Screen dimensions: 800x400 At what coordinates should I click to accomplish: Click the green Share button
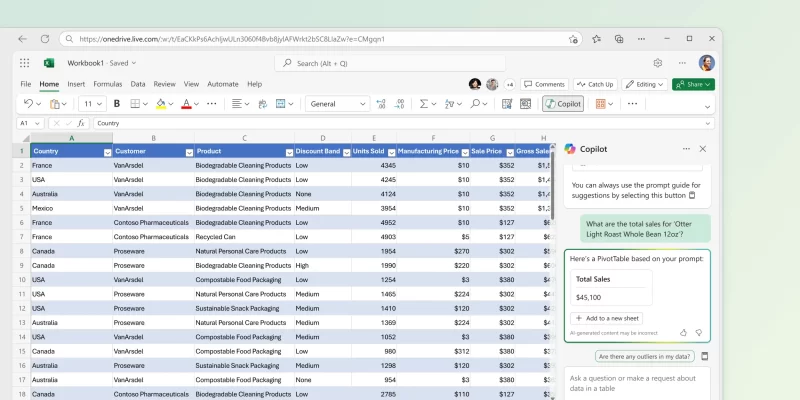pos(693,84)
